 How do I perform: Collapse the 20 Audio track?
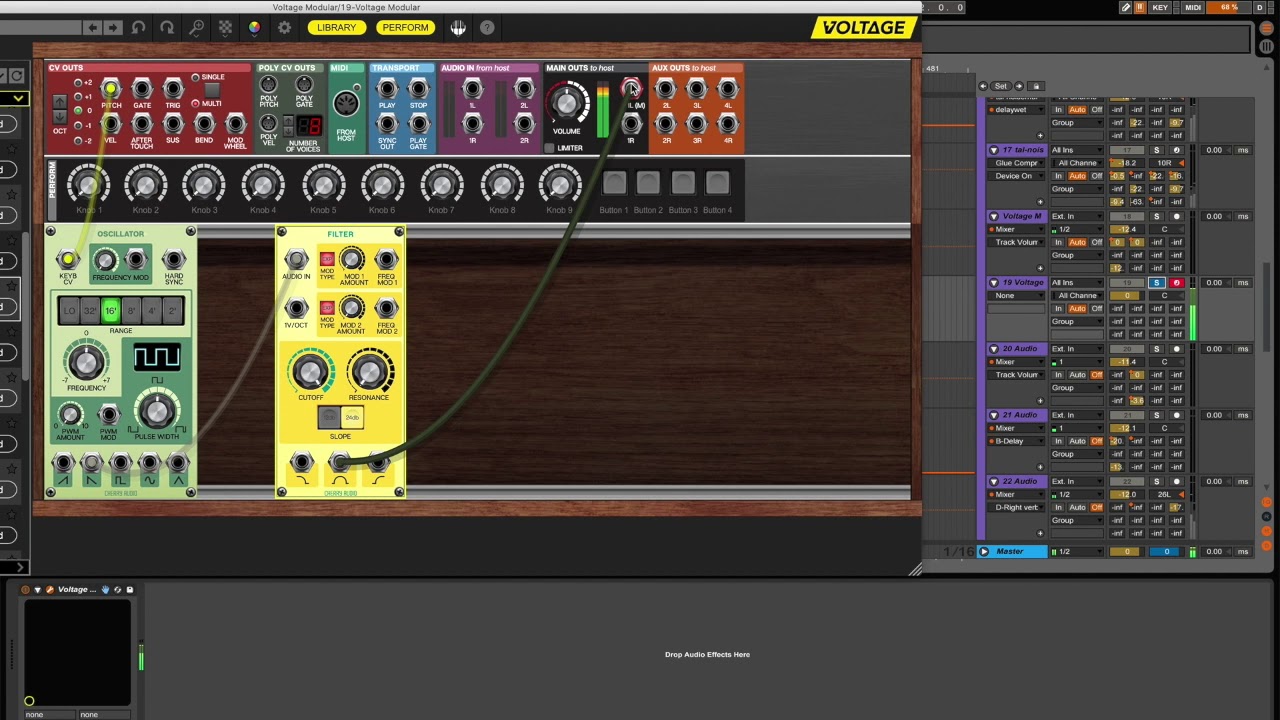coord(994,349)
